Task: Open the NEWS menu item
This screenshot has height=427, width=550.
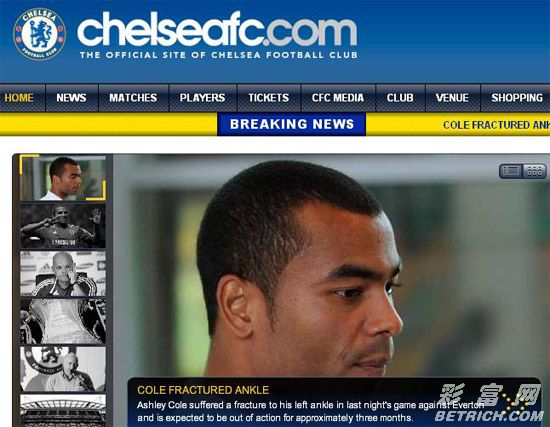Action: point(71,98)
